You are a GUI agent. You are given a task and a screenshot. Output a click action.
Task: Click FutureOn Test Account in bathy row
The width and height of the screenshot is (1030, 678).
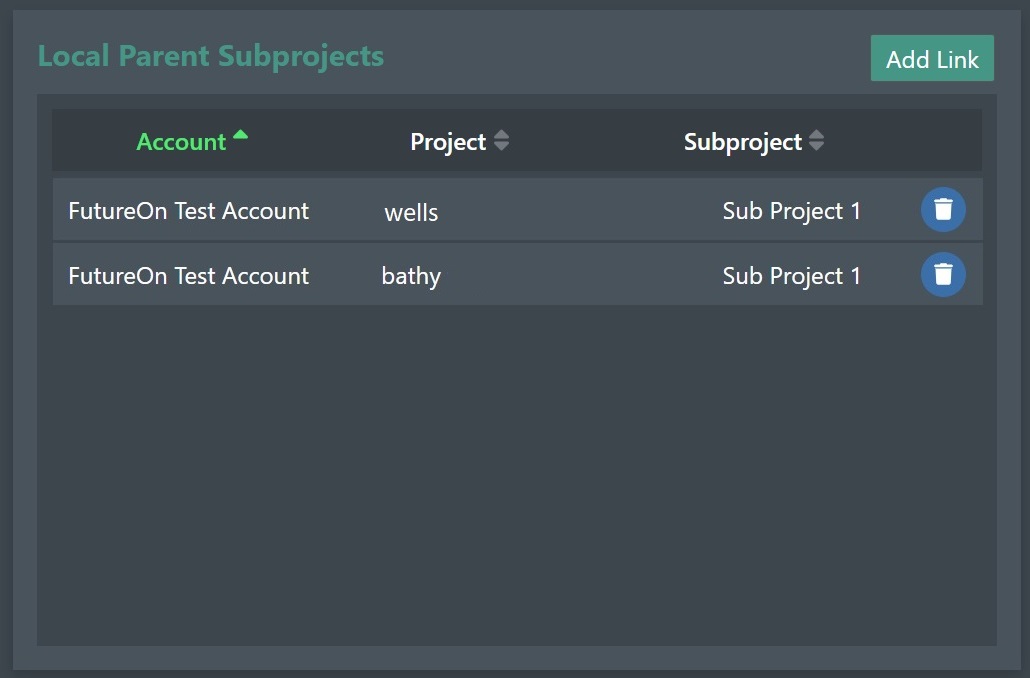(189, 276)
